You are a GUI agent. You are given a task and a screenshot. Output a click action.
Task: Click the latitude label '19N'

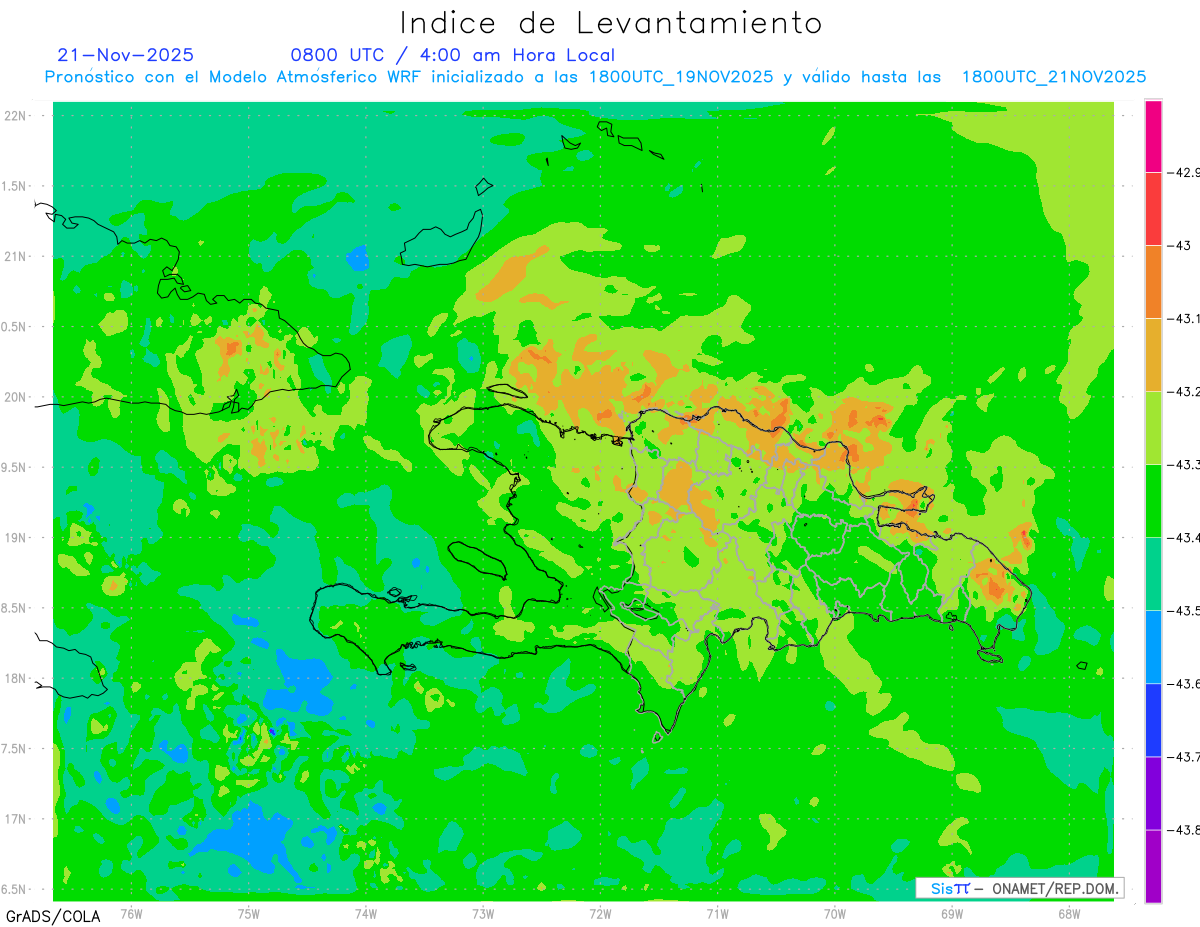[x=15, y=538]
